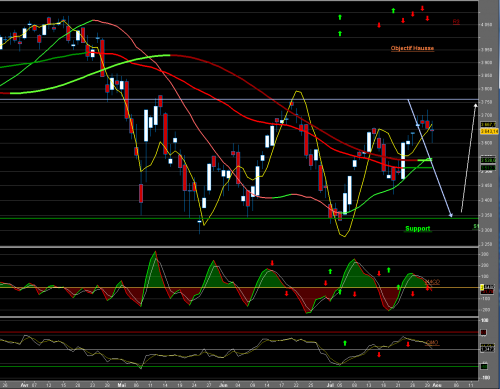
Task: Click the divider between MACD and CMO panels
Action: (x=239, y=317)
